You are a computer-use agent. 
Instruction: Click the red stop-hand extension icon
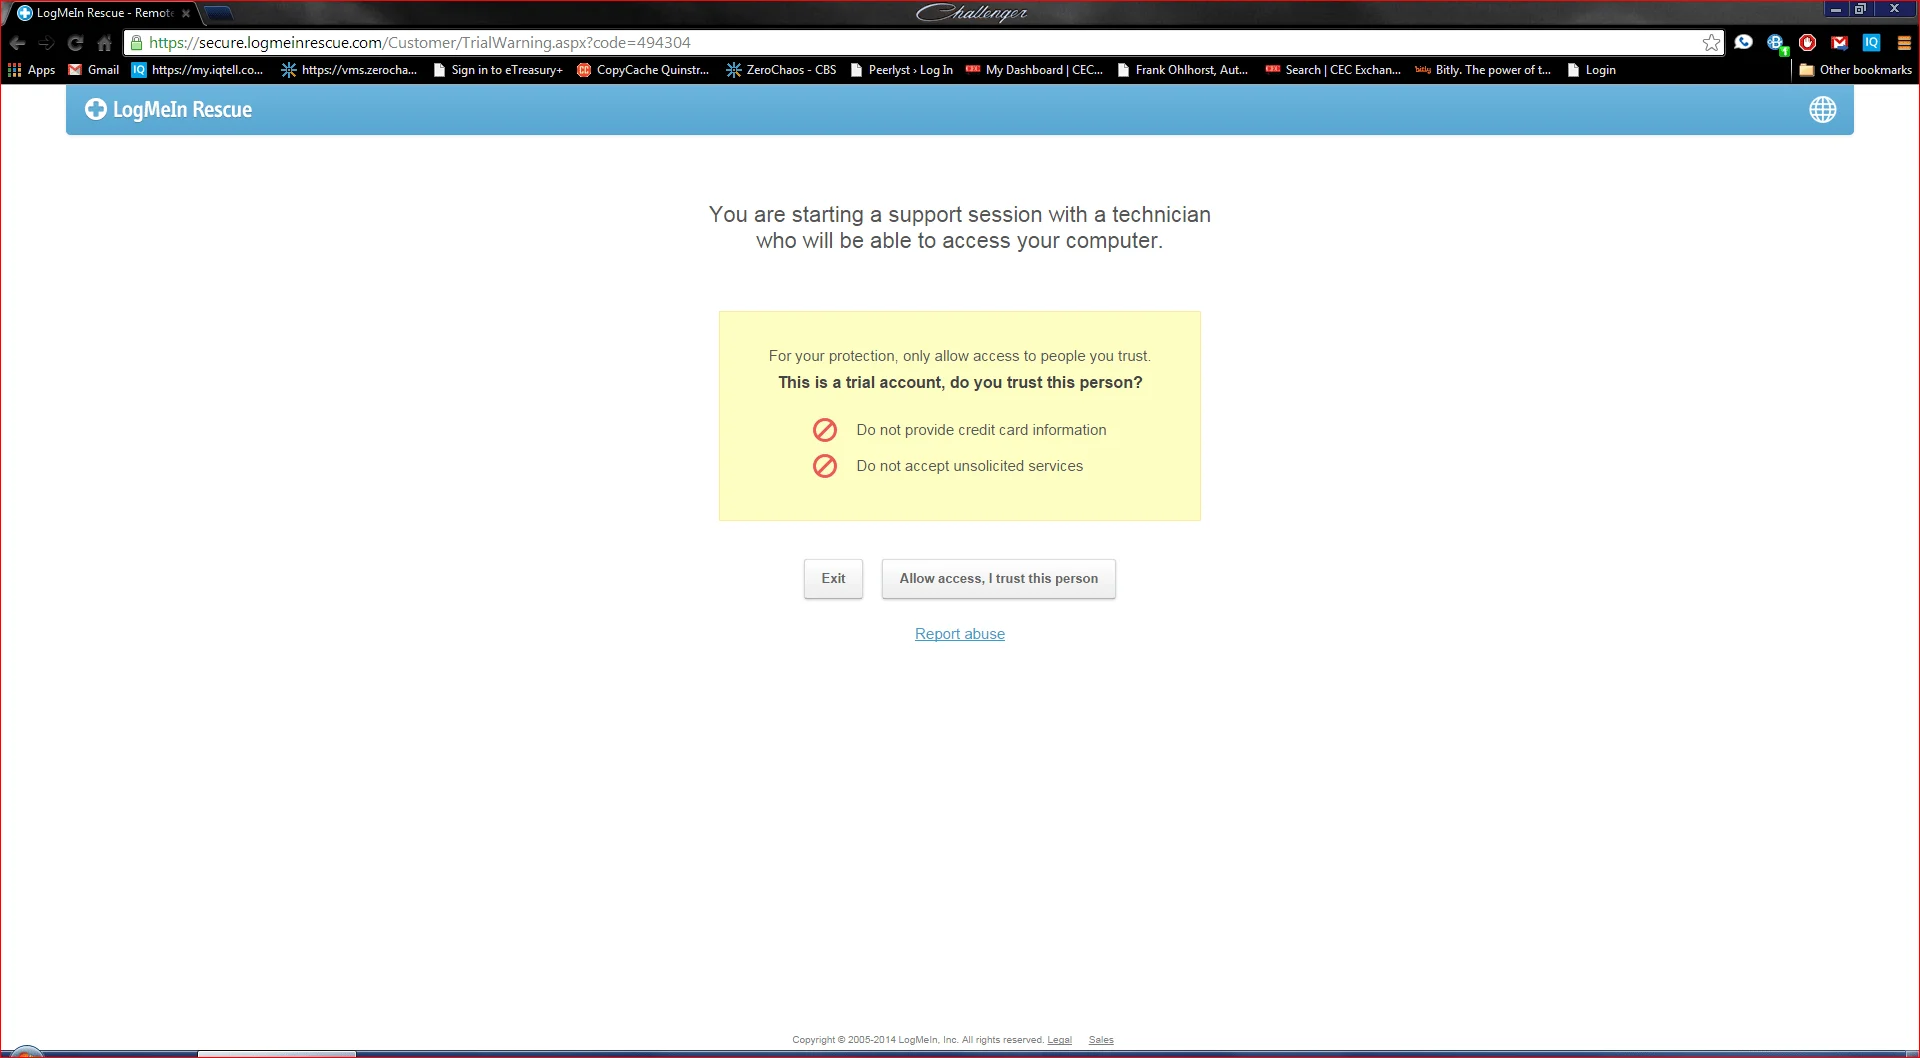(x=1807, y=42)
